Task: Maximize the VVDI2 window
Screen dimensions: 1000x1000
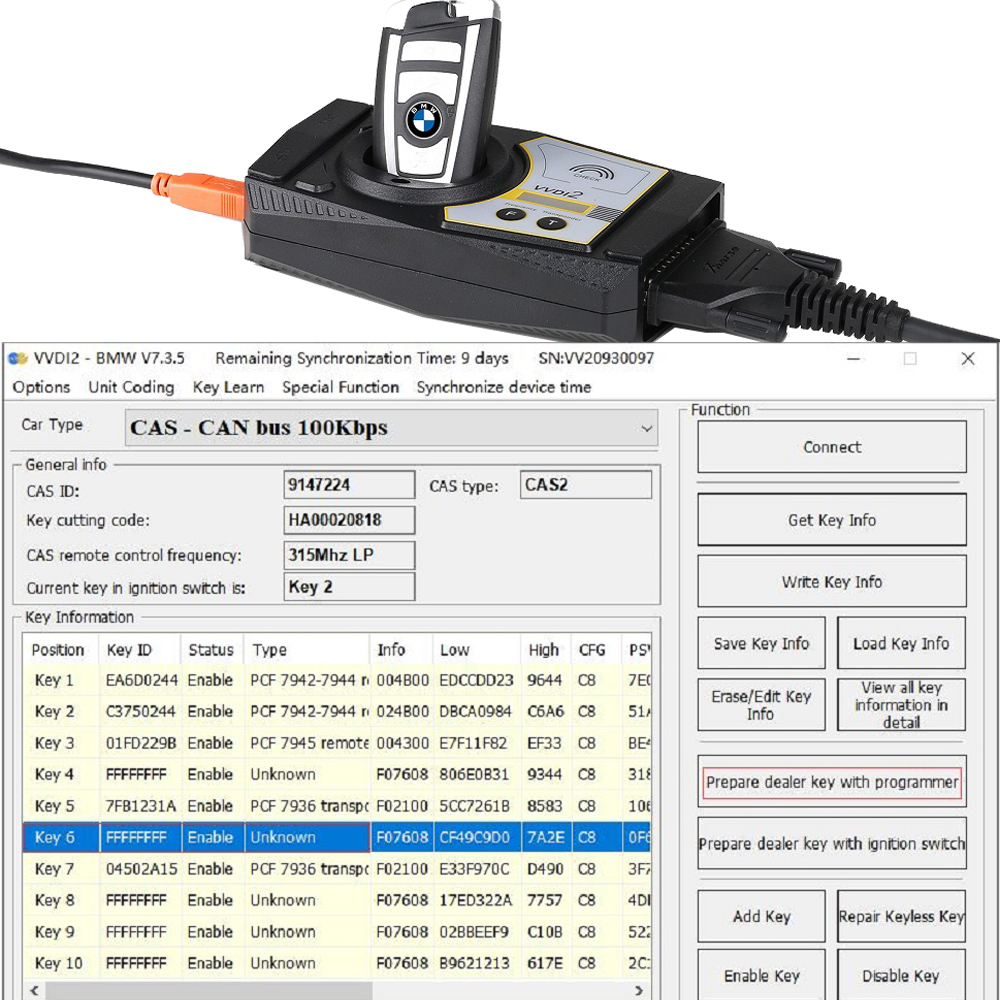Action: coord(910,359)
